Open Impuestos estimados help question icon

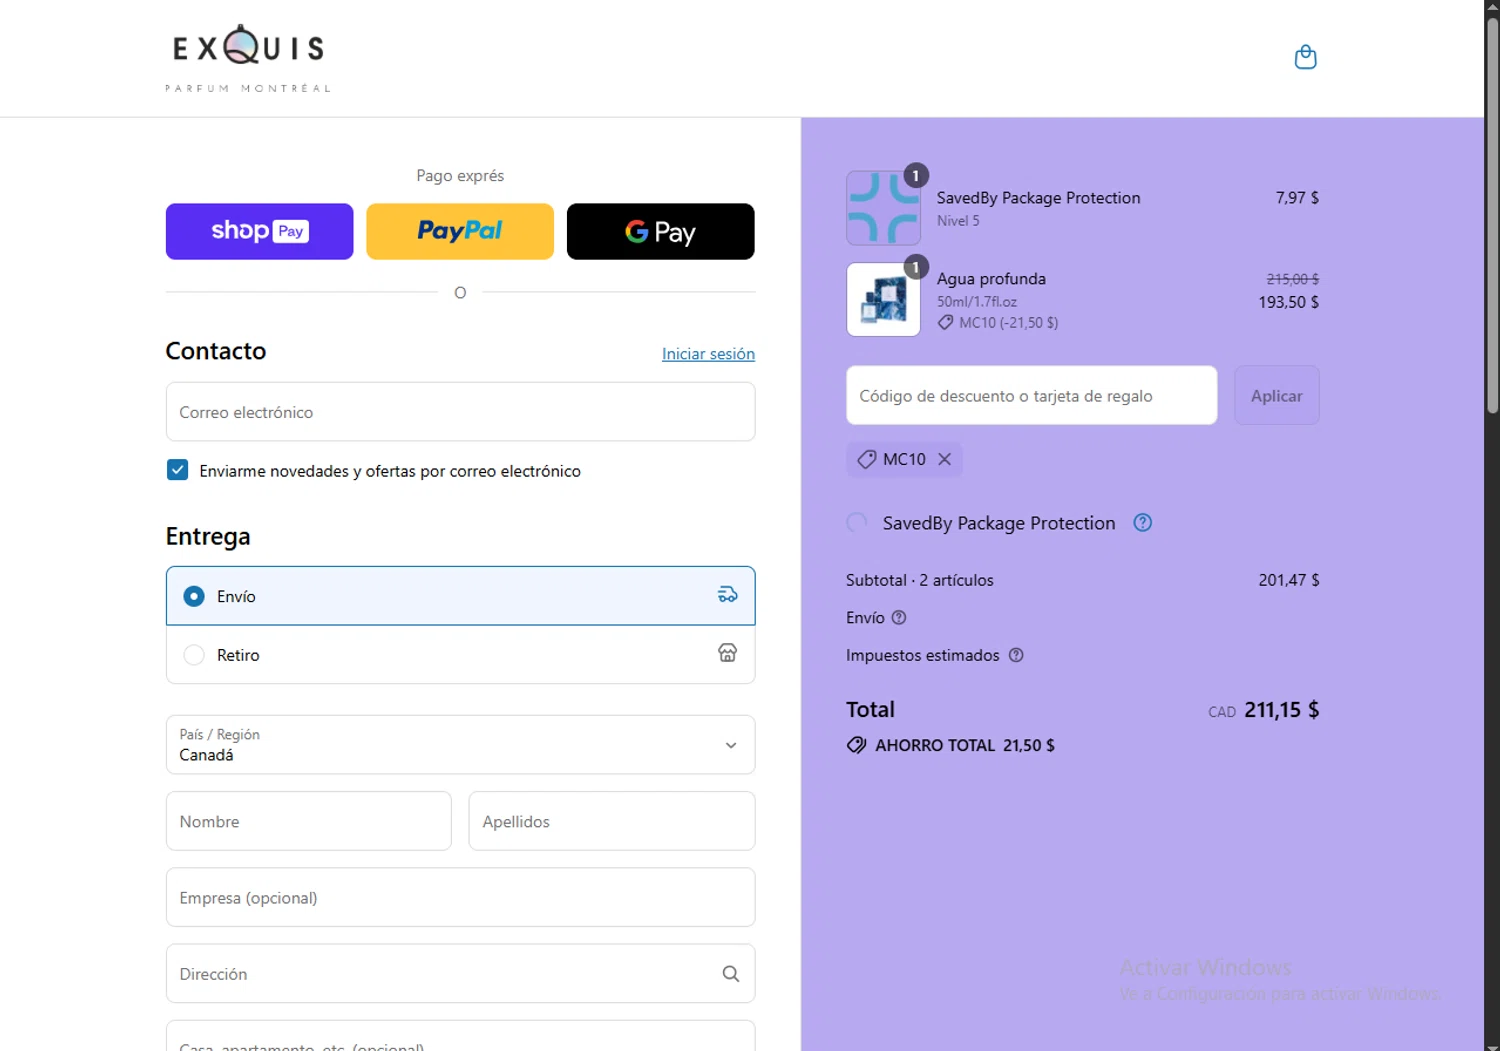click(x=1016, y=655)
